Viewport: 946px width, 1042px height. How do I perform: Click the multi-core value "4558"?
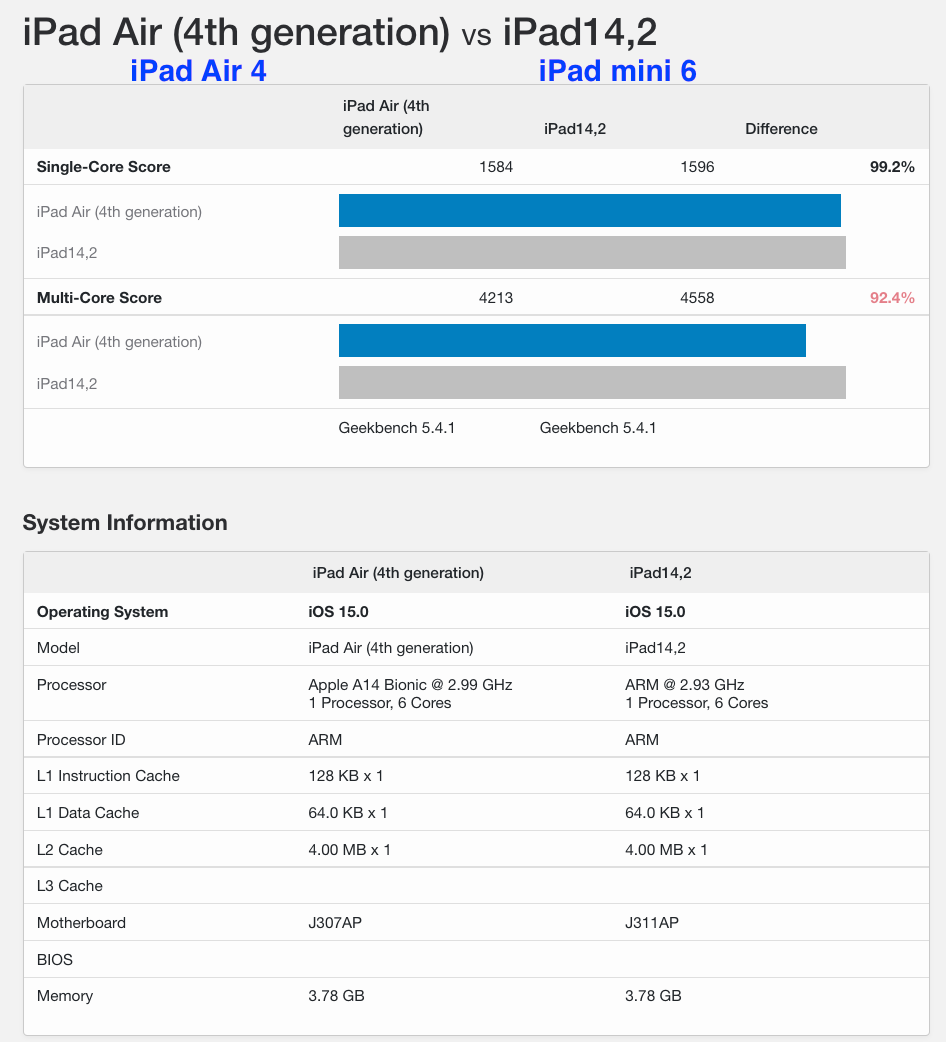(x=697, y=298)
